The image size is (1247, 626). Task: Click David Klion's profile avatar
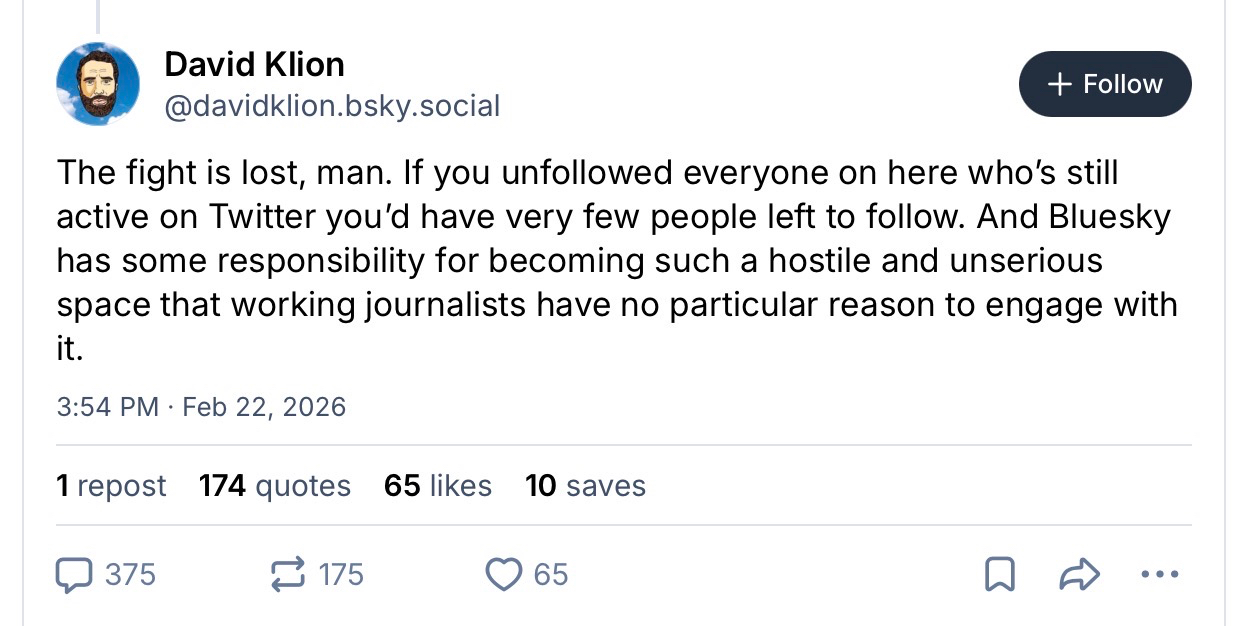coord(98,84)
